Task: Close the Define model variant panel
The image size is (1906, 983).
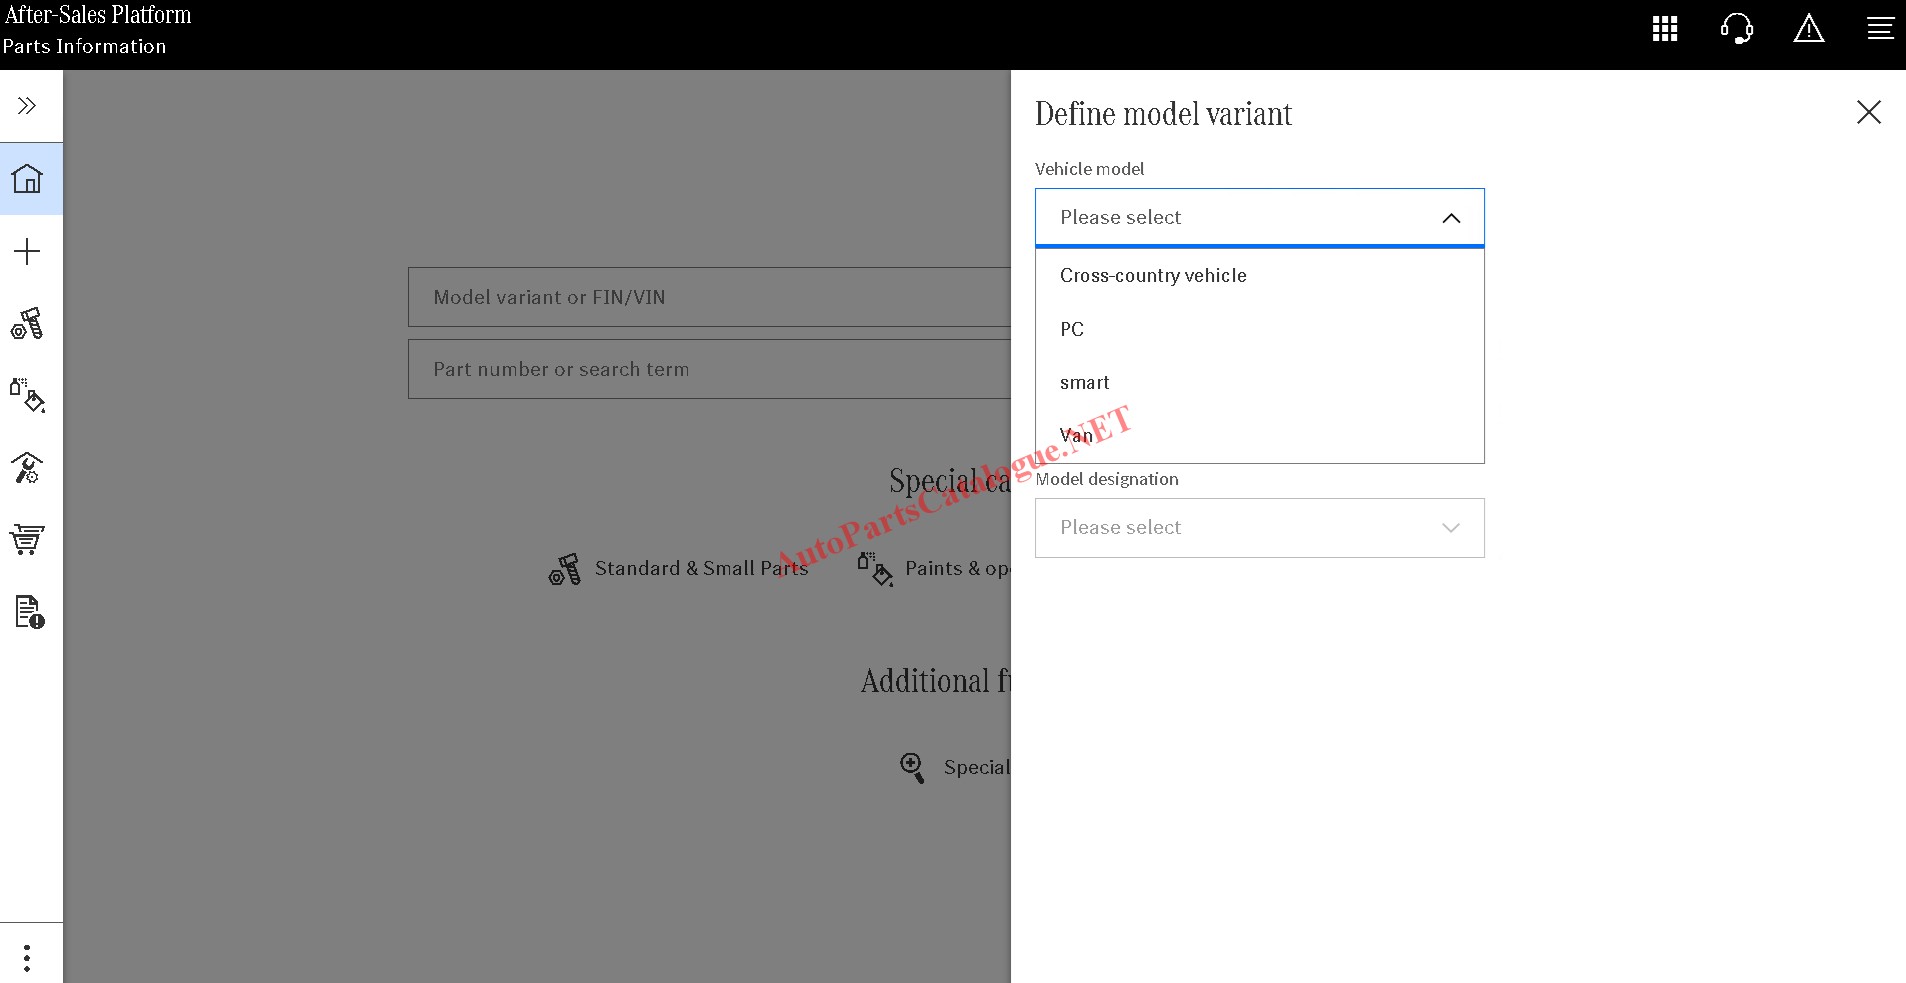Action: pyautogui.click(x=1868, y=112)
